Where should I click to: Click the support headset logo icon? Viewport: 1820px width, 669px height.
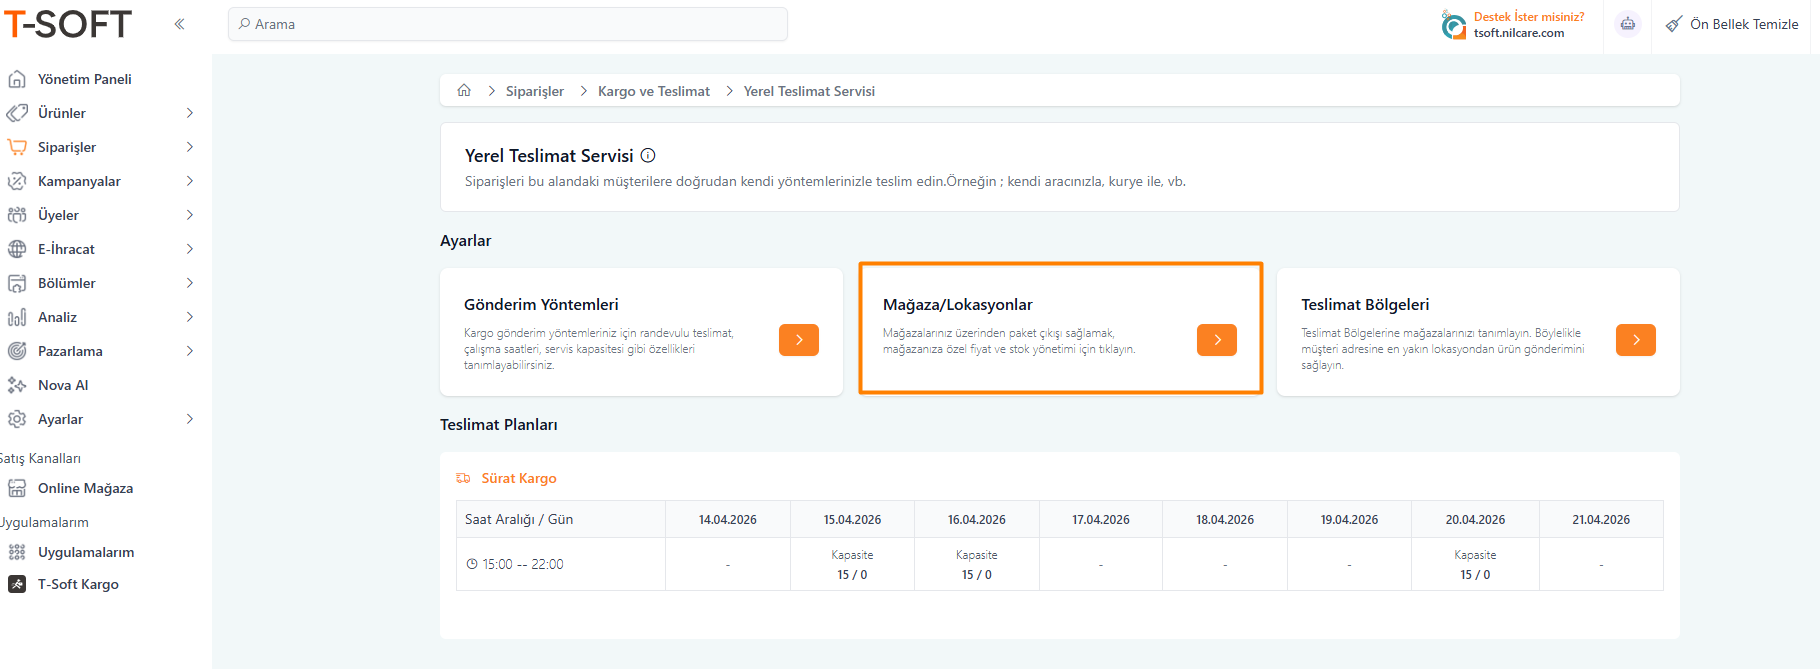(x=1454, y=25)
